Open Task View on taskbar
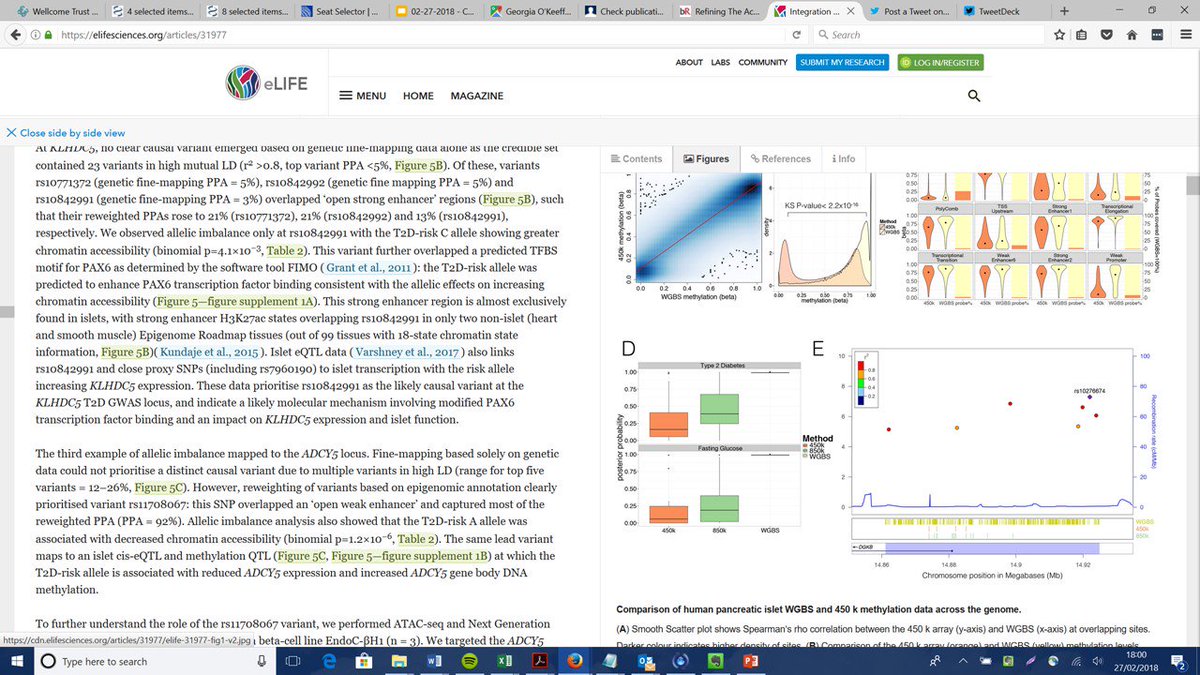This screenshot has height=675, width=1200. (294, 661)
